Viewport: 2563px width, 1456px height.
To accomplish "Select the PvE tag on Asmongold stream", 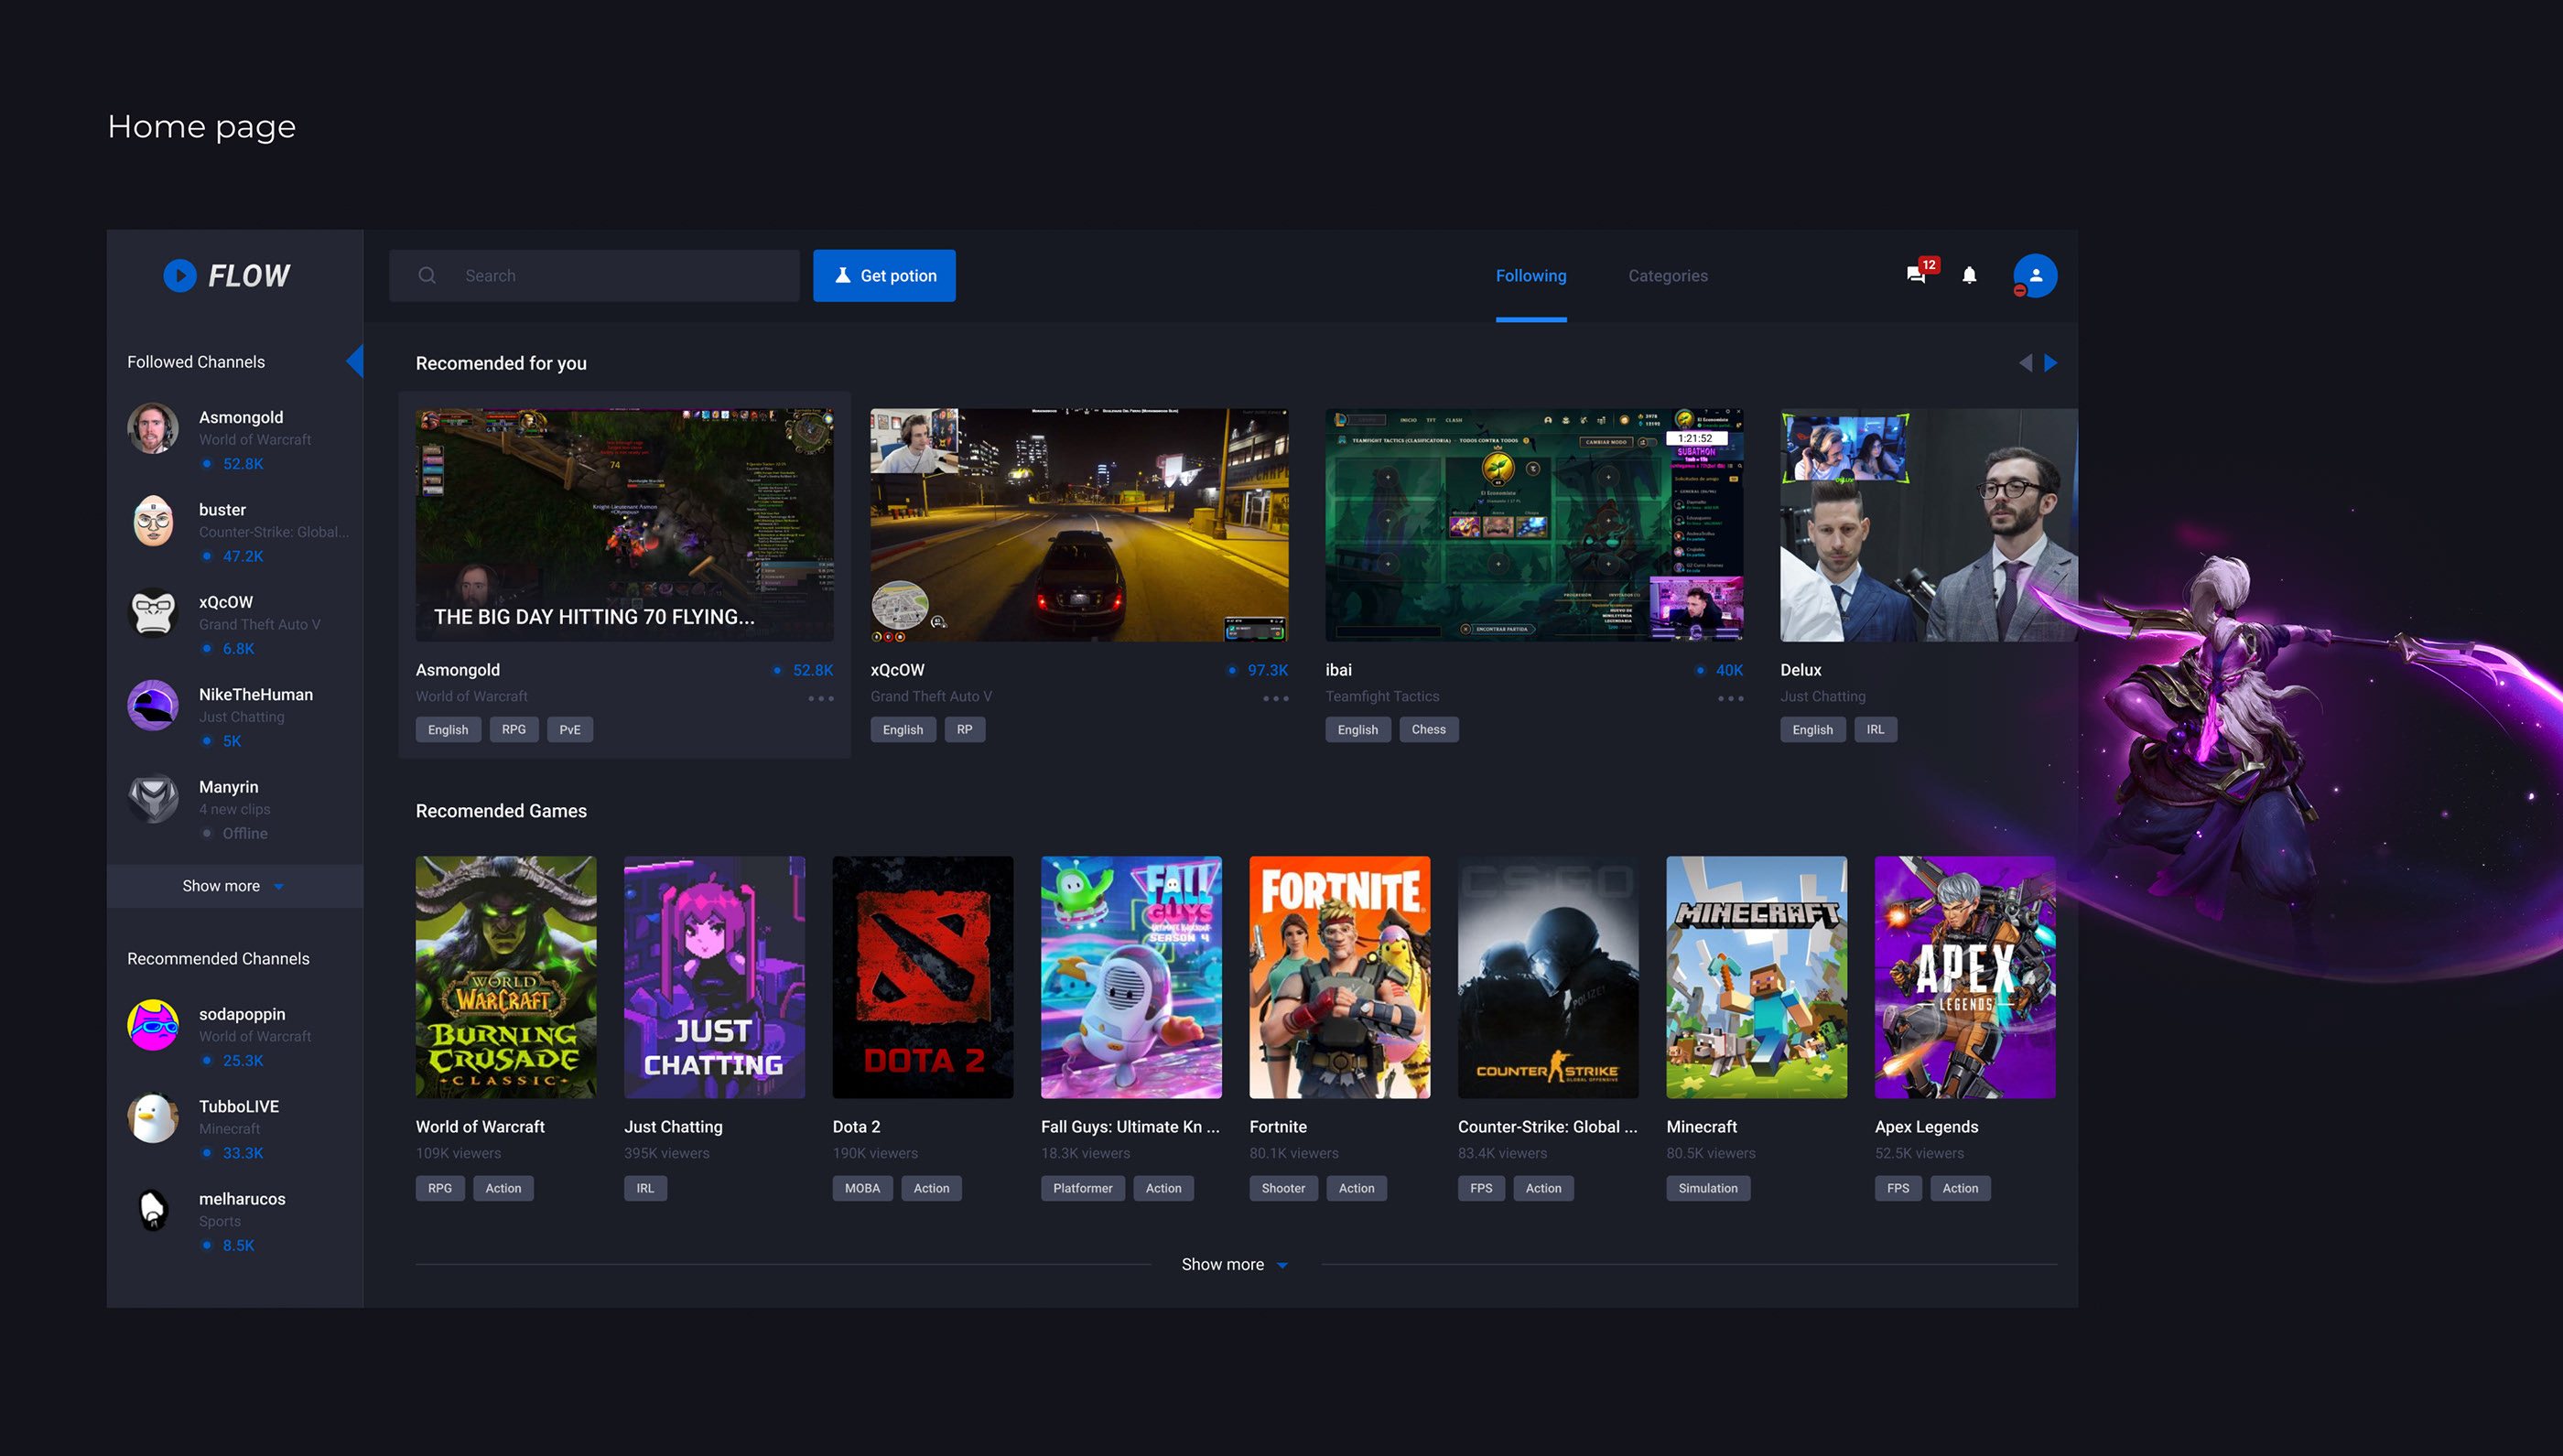I will (x=569, y=730).
